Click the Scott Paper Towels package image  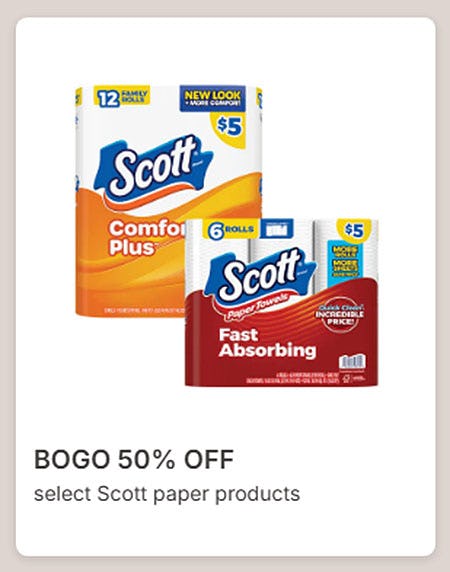point(282,302)
